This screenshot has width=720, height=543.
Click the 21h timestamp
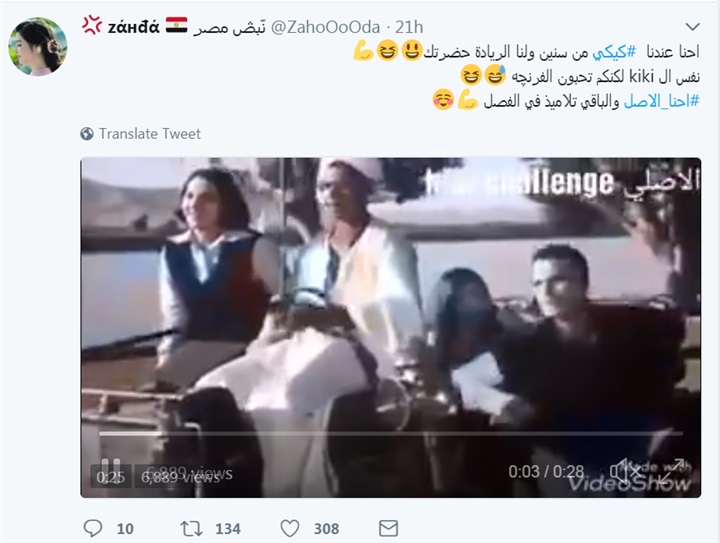coord(409,28)
